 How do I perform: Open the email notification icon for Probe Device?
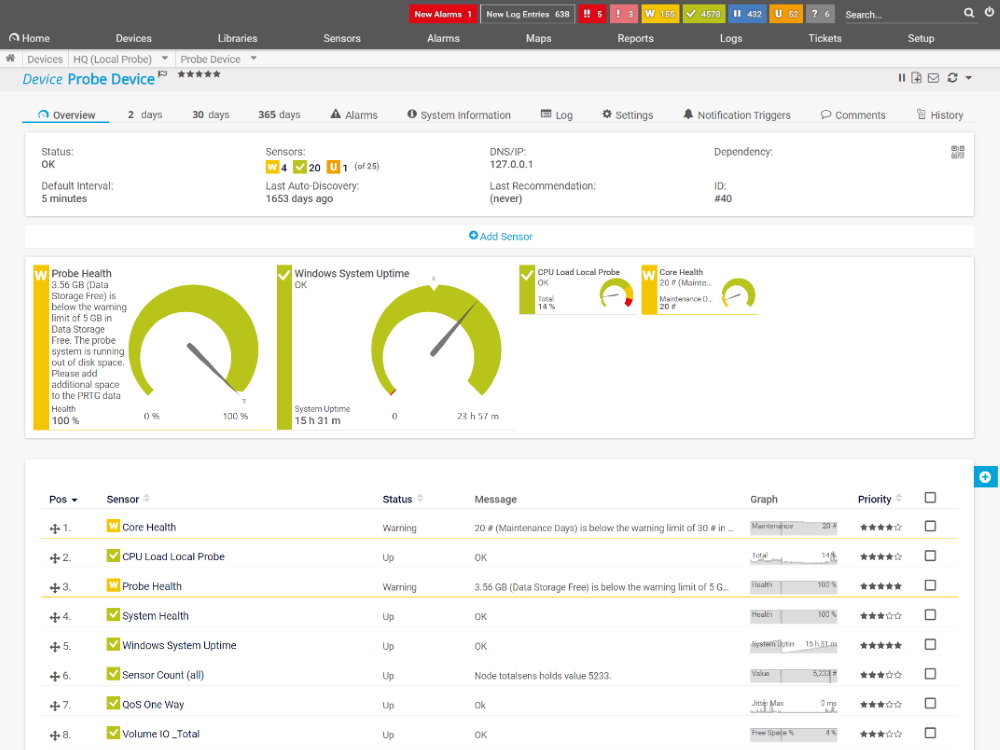(931, 77)
